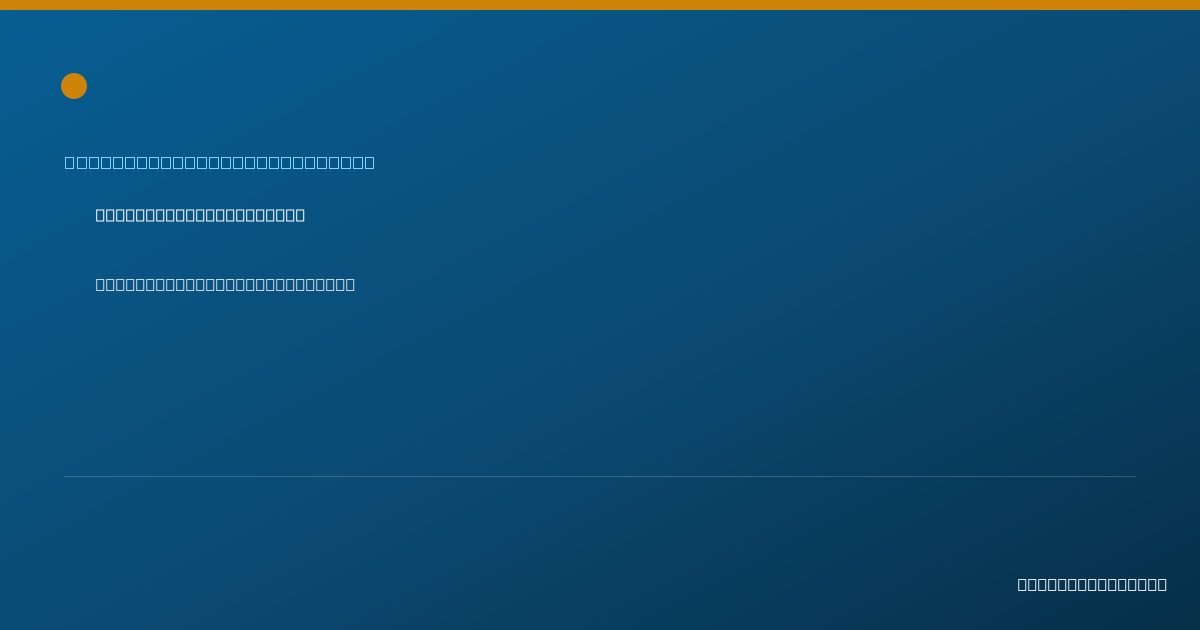The width and height of the screenshot is (1200, 630).
Task: Click the second indented white text line
Action: 225,284
